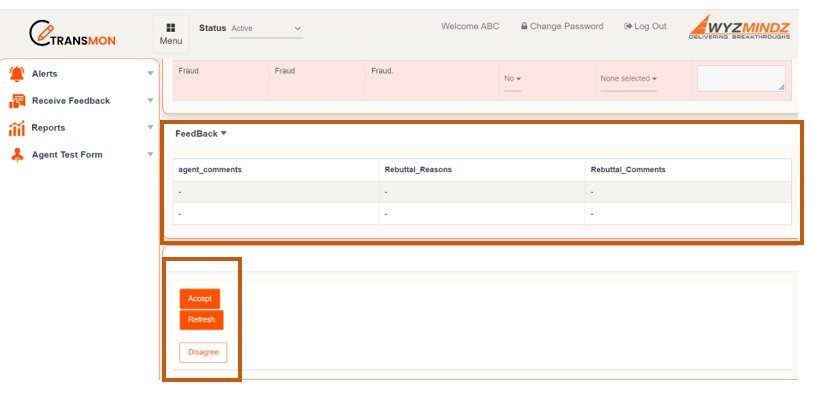This screenshot has height=397, width=814.
Task: Select Receive Feedback in sidebar menu
Action: pos(71,101)
